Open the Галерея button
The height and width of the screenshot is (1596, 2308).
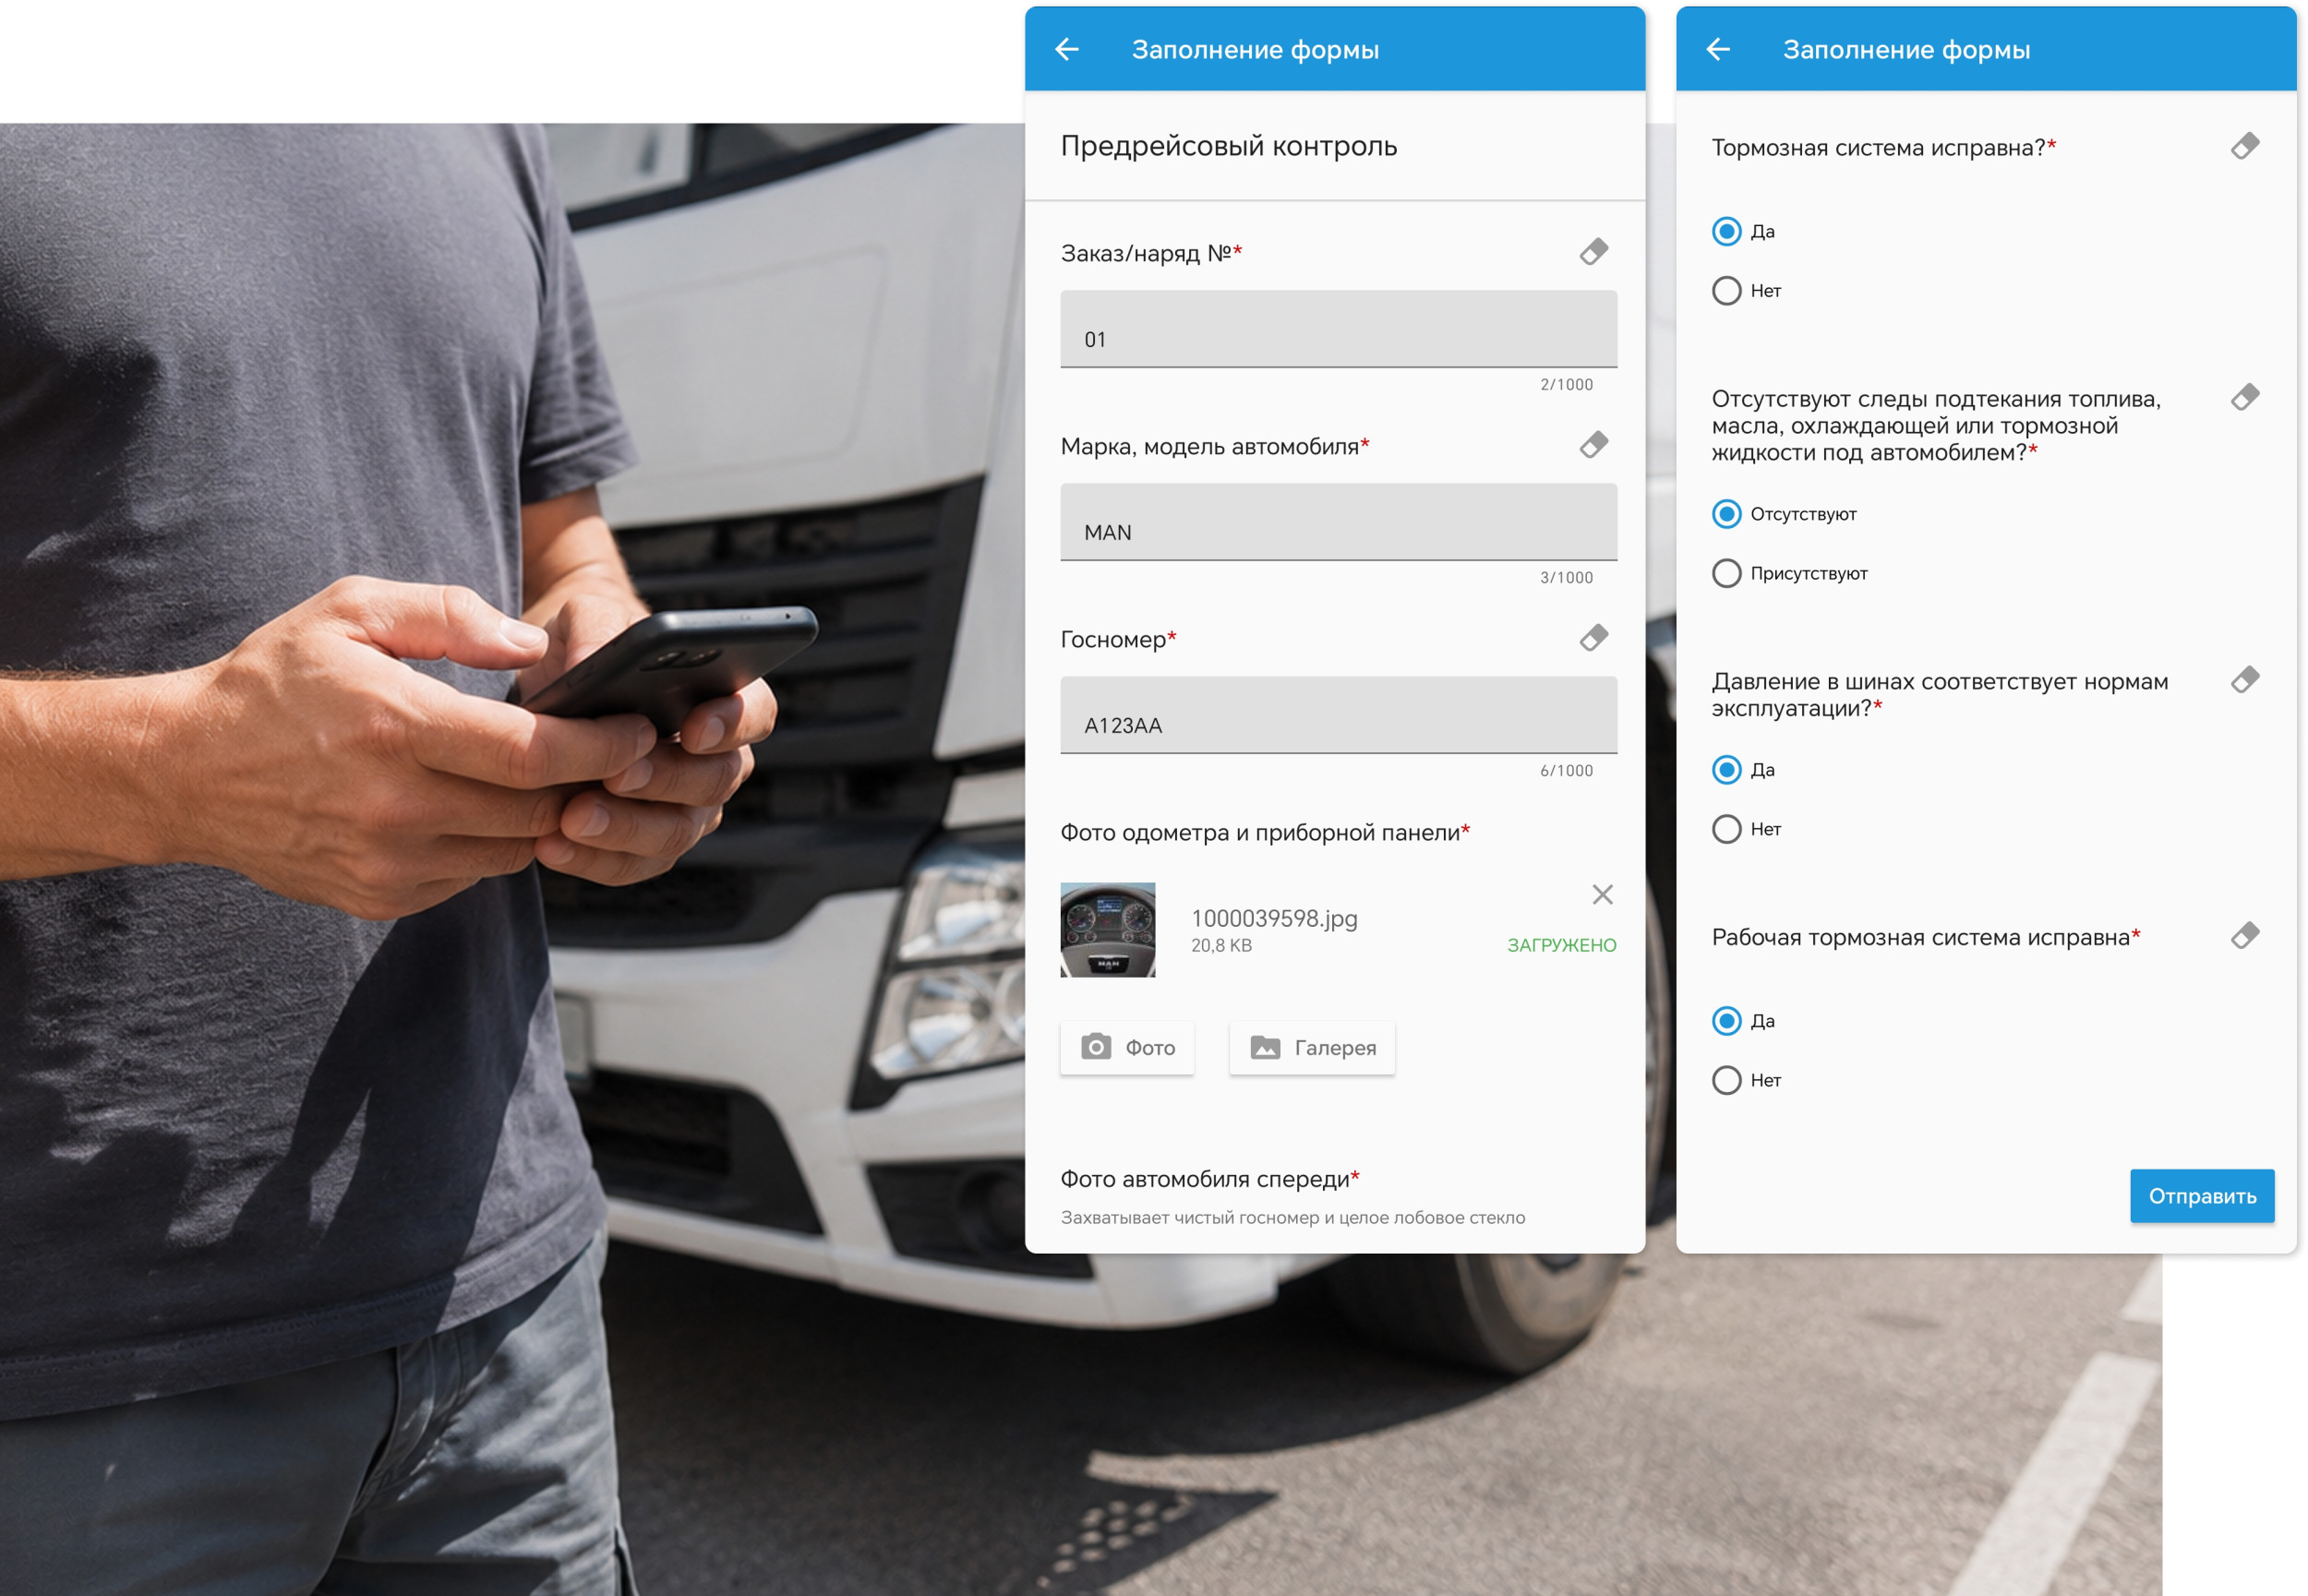[x=1312, y=1048]
